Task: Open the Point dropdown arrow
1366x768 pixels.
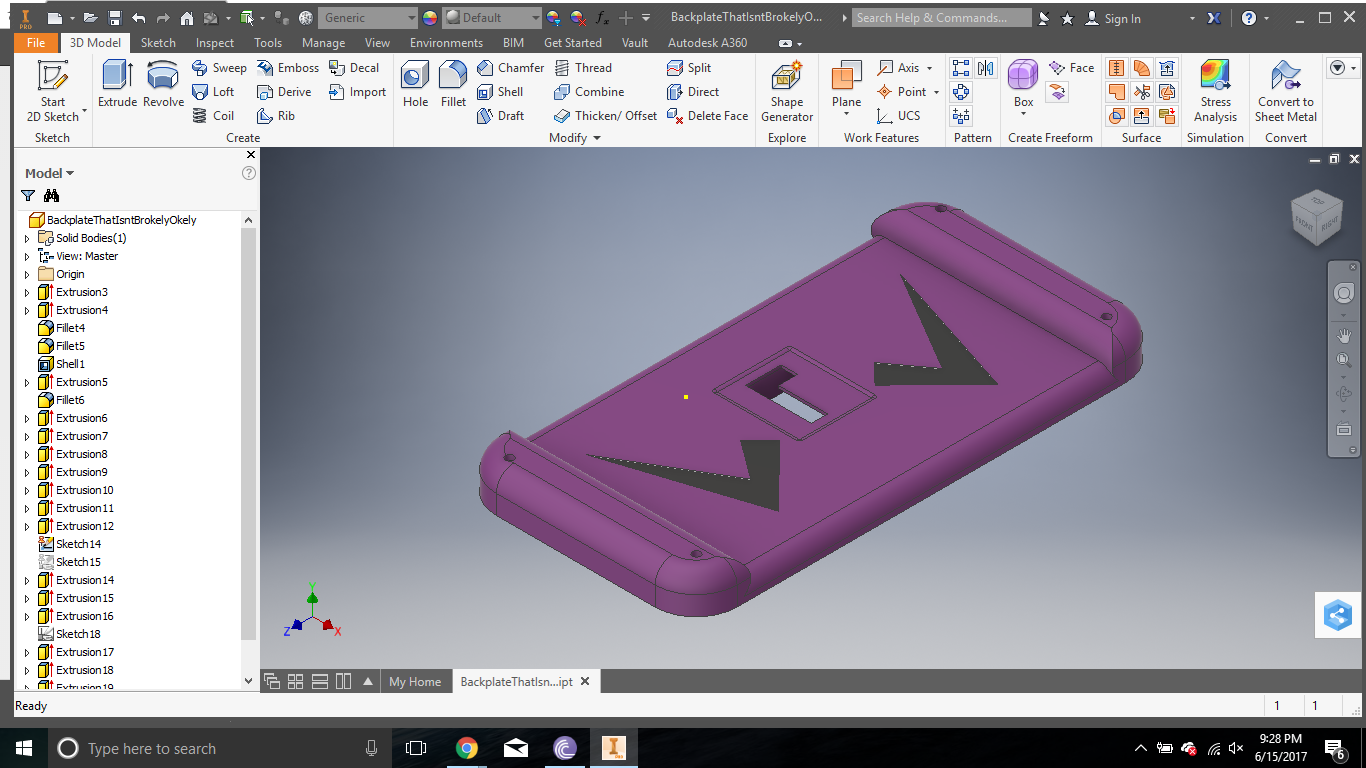Action: click(x=936, y=92)
